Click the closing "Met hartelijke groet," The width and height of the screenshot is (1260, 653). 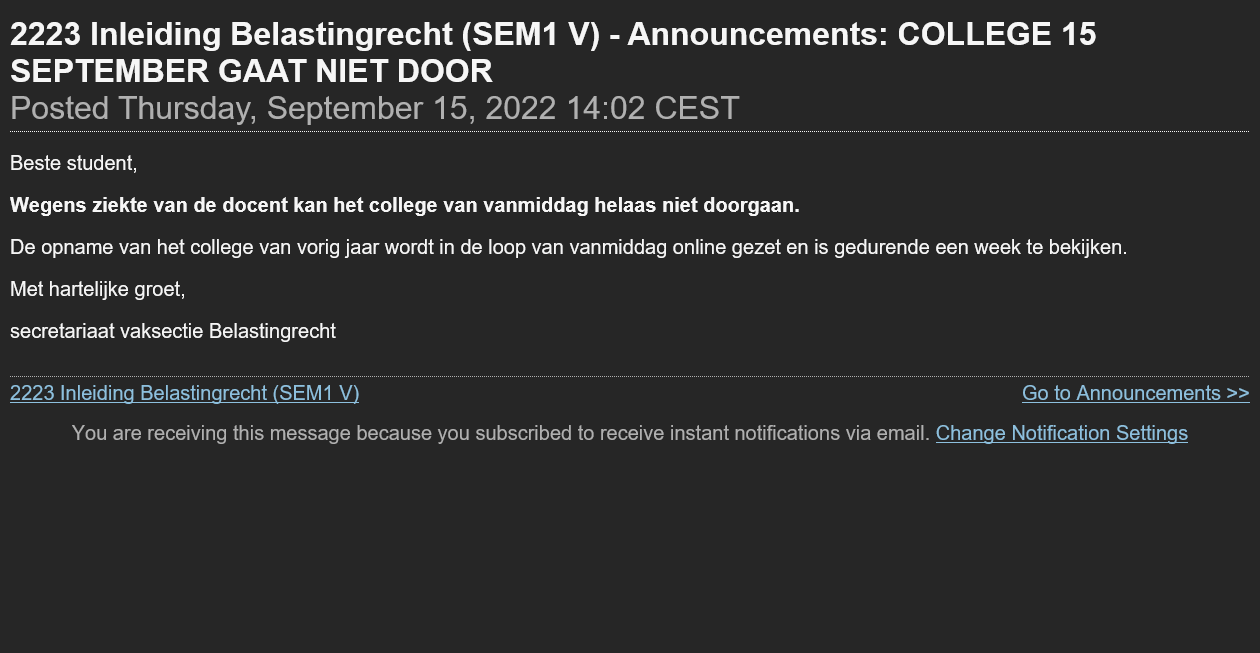pyautogui.click(x=97, y=290)
